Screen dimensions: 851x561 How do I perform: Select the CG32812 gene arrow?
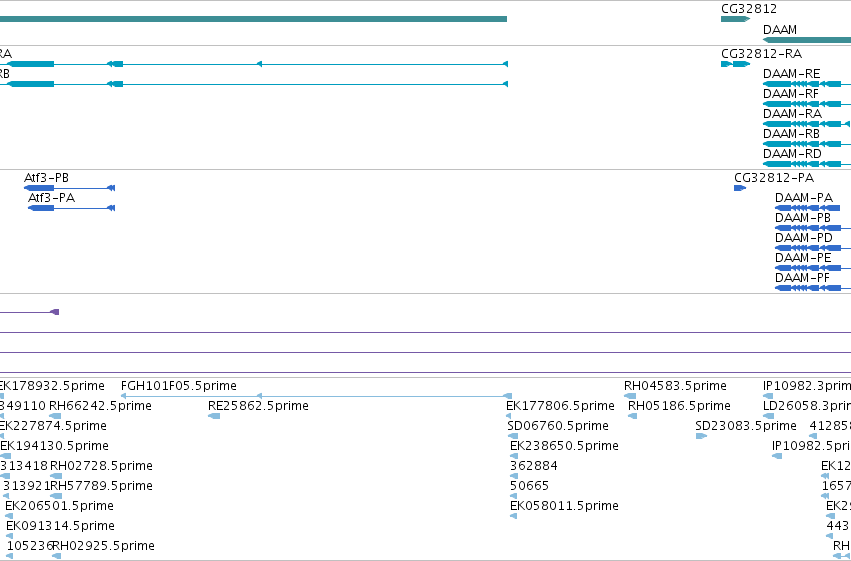[x=735, y=19]
